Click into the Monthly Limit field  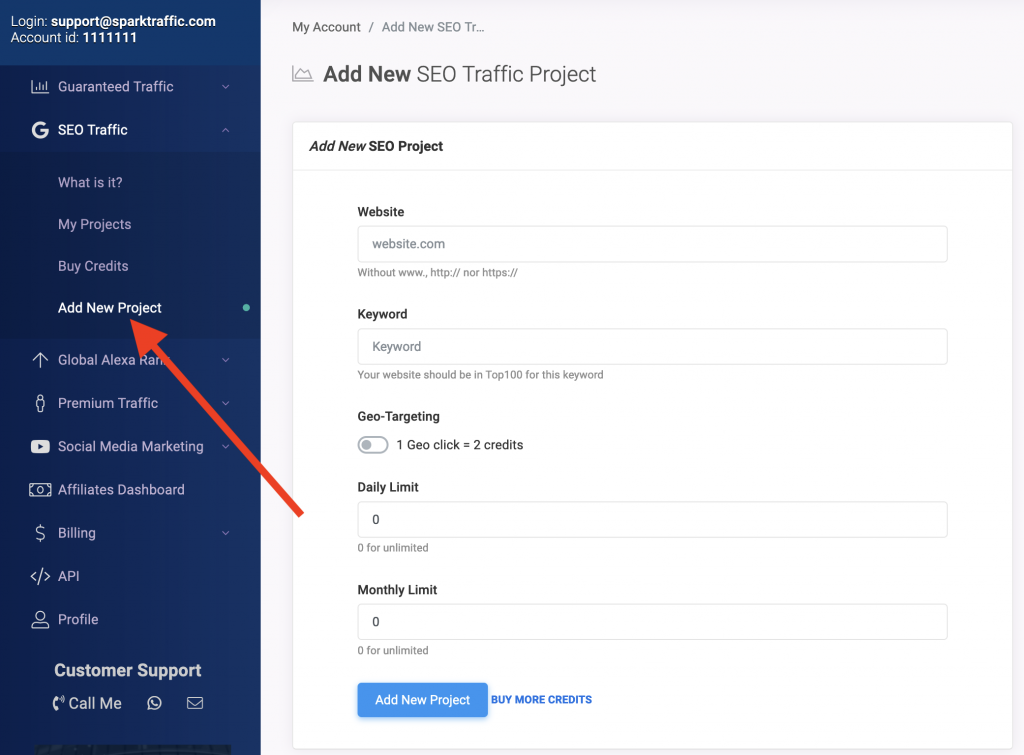point(652,622)
